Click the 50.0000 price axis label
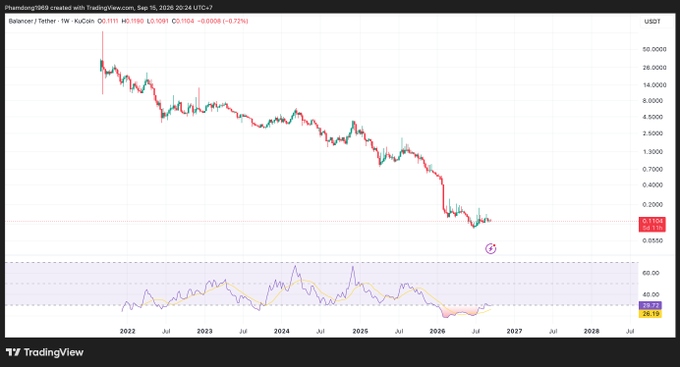The width and height of the screenshot is (680, 367). [654, 49]
